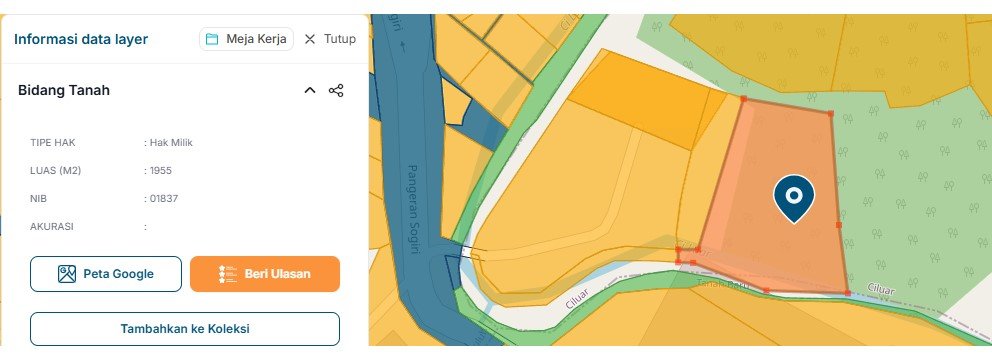
Task: Click the small outlined parcel in blue area
Action: [455, 101]
